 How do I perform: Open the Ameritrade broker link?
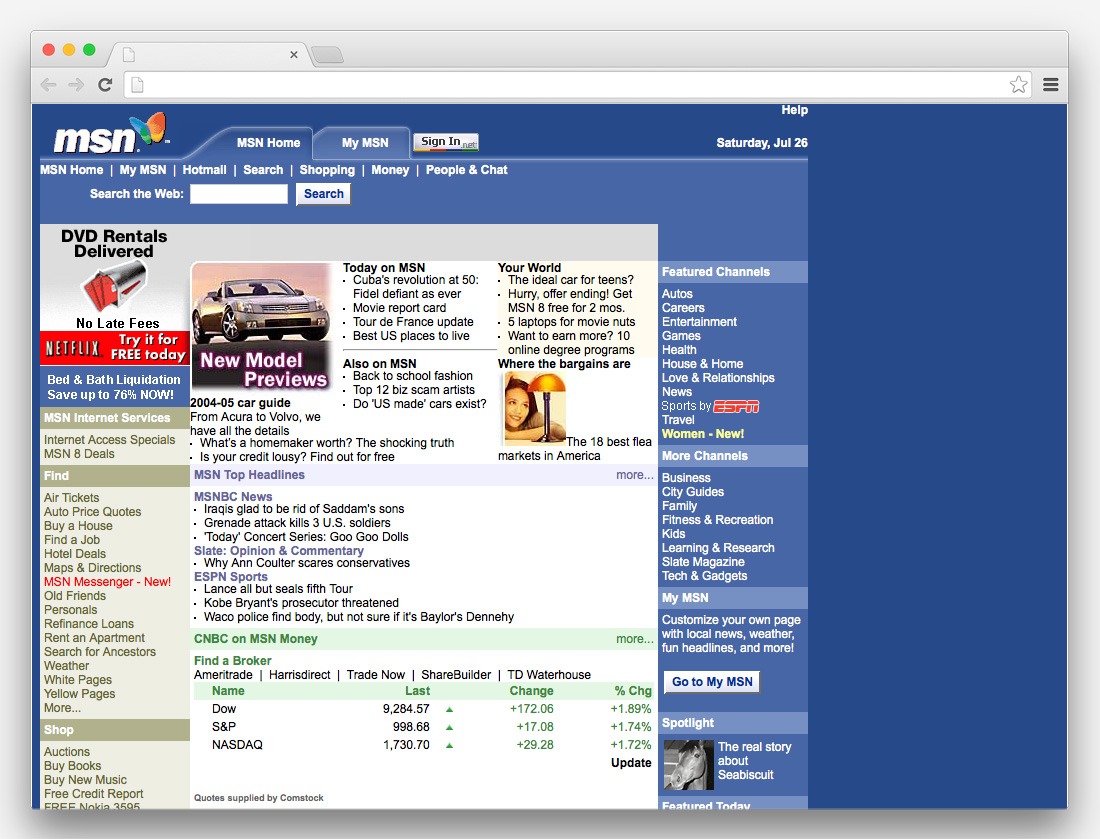click(x=223, y=675)
